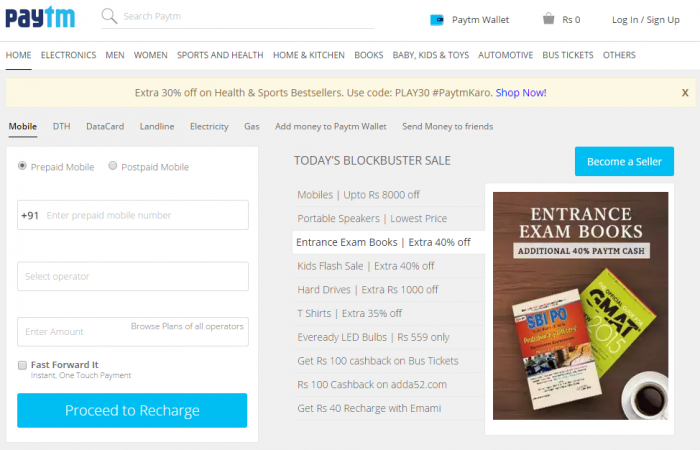700x450 pixels.
Task: Open the Select operator dropdown
Action: pyautogui.click(x=132, y=276)
